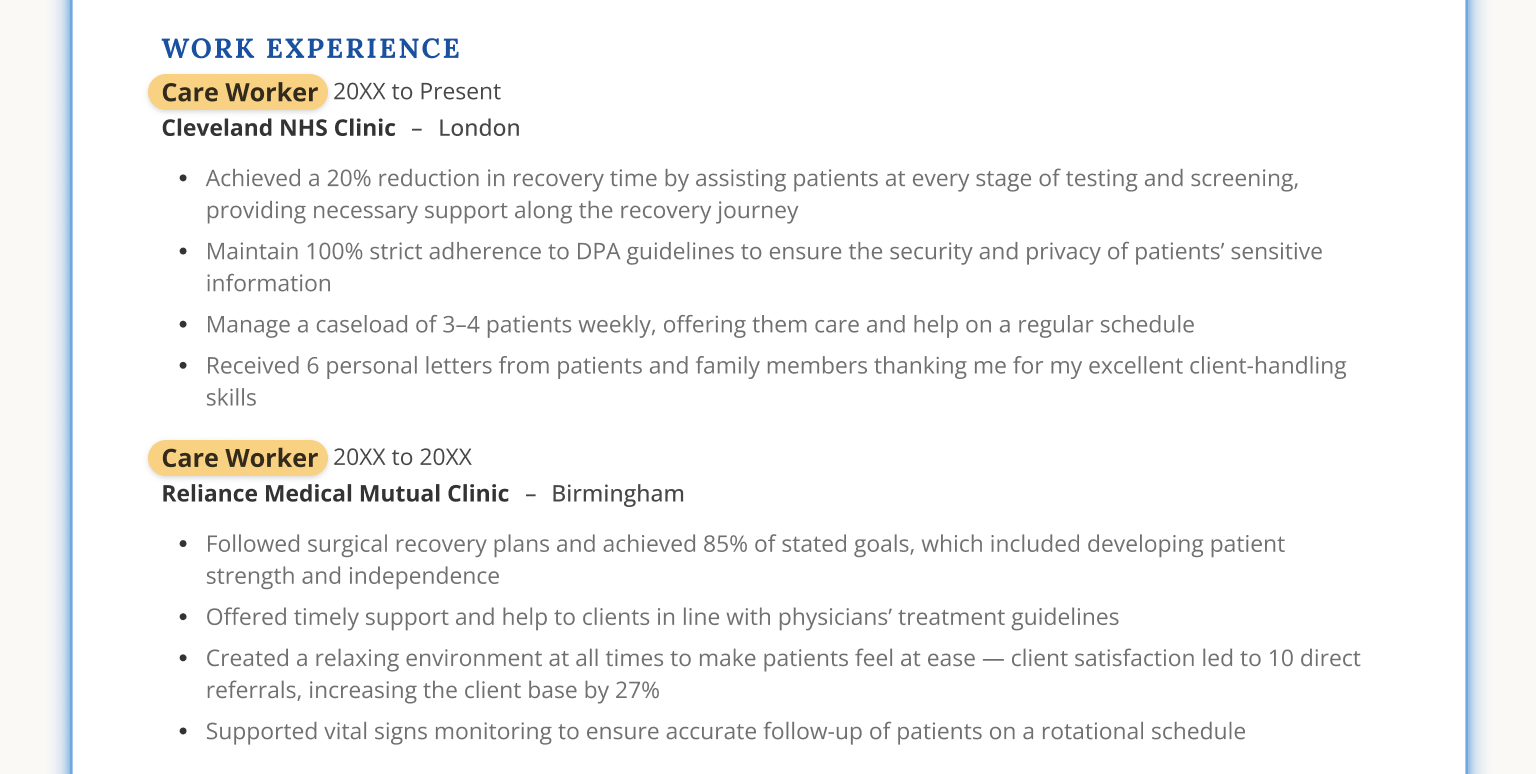Click the WORK EXPERIENCE section heading

coord(311,48)
